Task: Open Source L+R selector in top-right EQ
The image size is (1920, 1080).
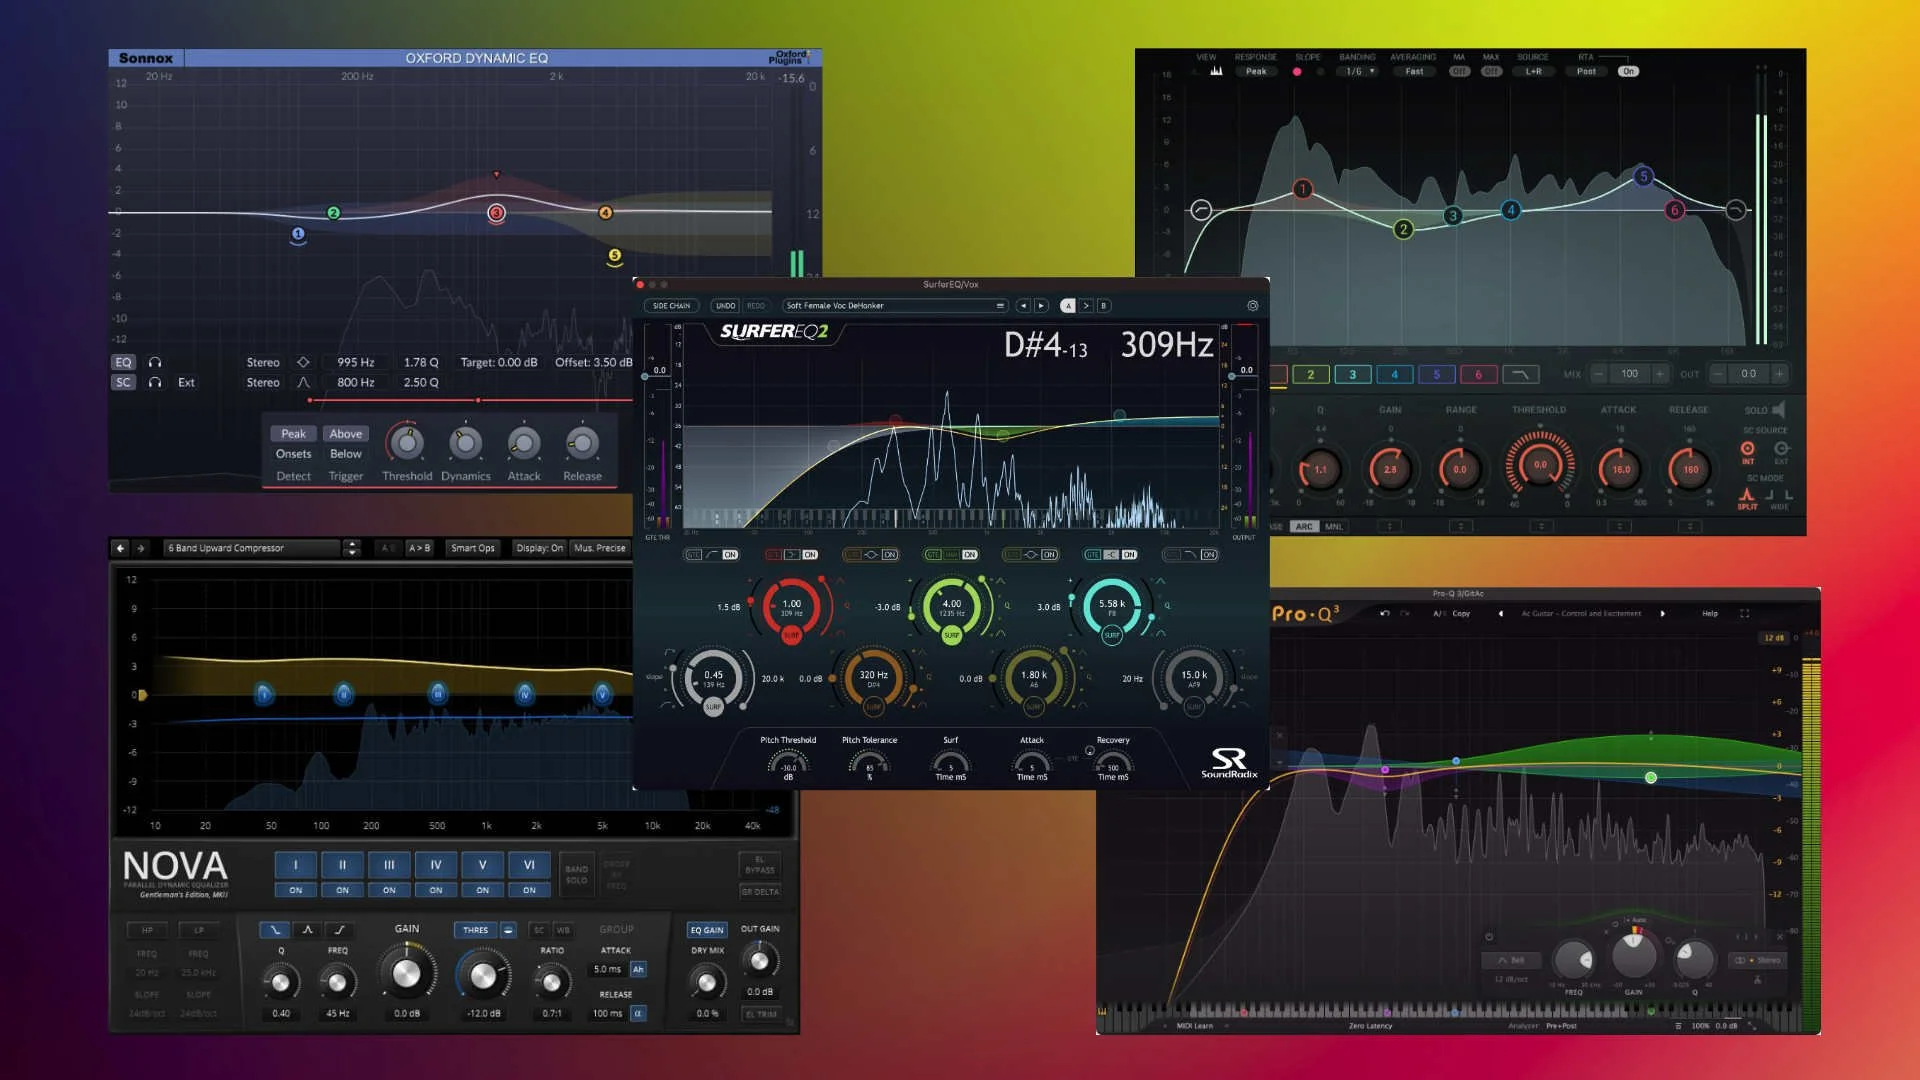Action: coord(1533,71)
